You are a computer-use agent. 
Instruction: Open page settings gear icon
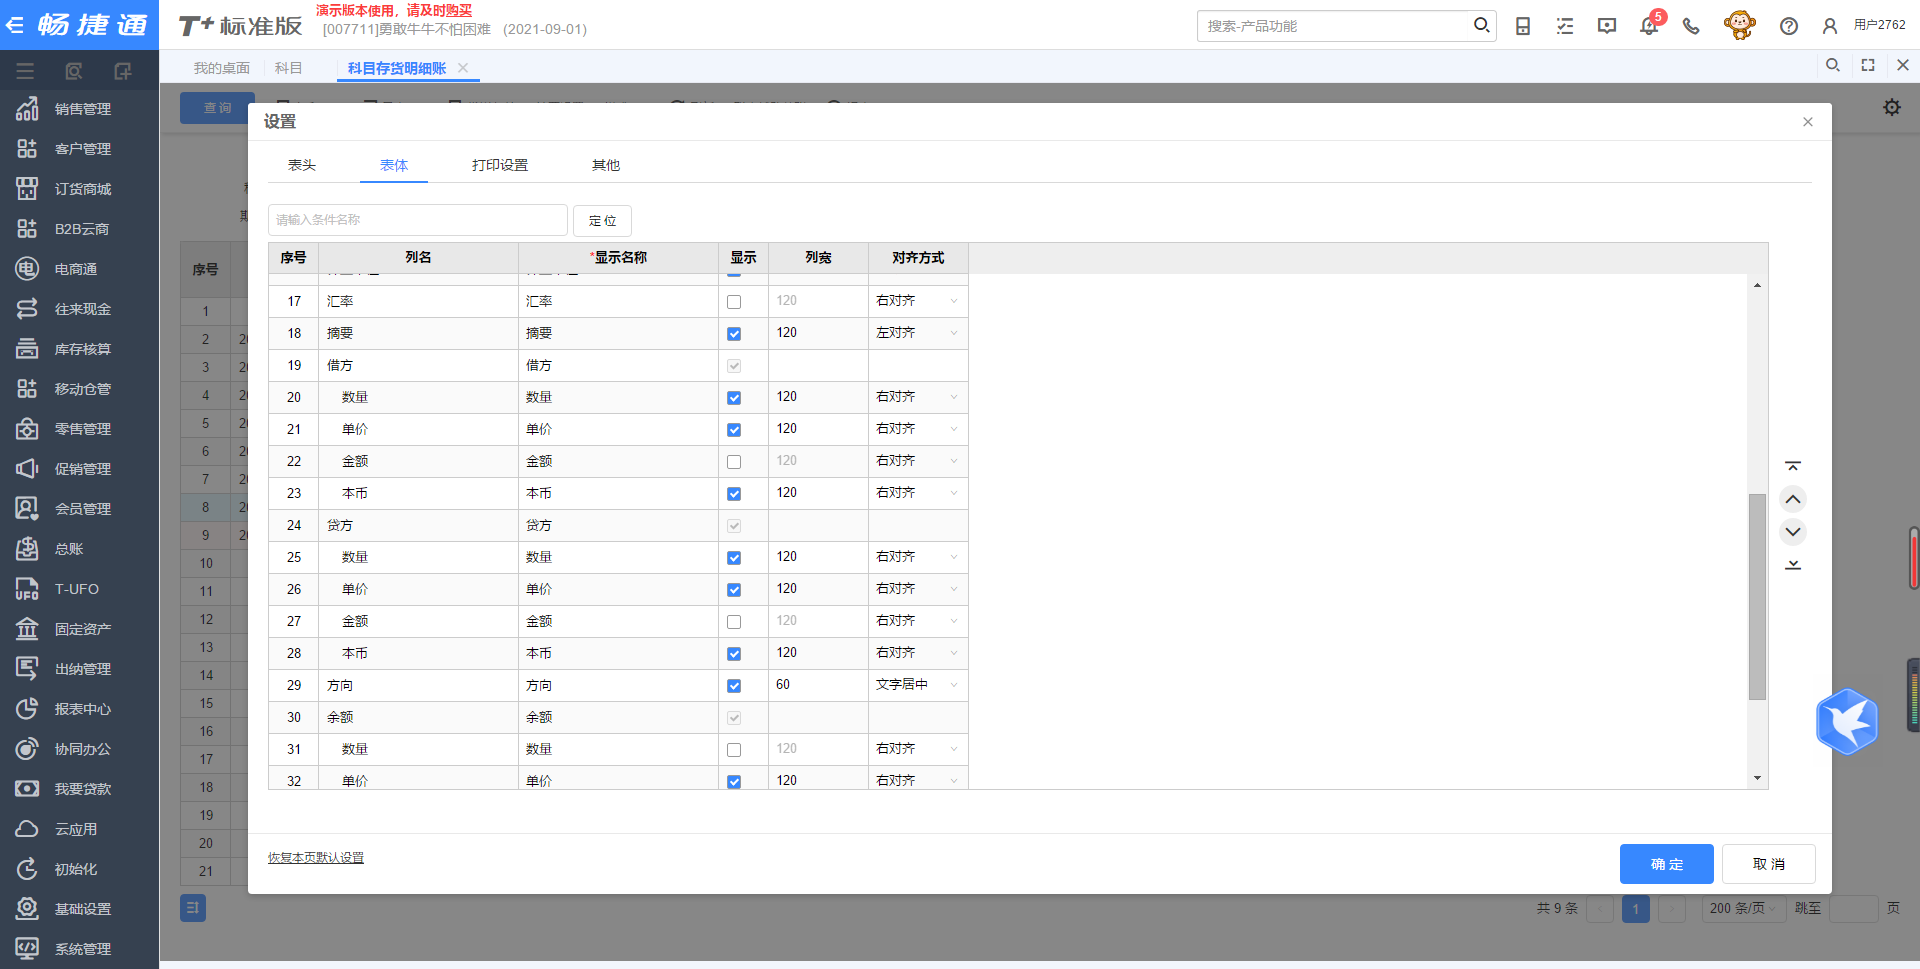click(x=1892, y=107)
